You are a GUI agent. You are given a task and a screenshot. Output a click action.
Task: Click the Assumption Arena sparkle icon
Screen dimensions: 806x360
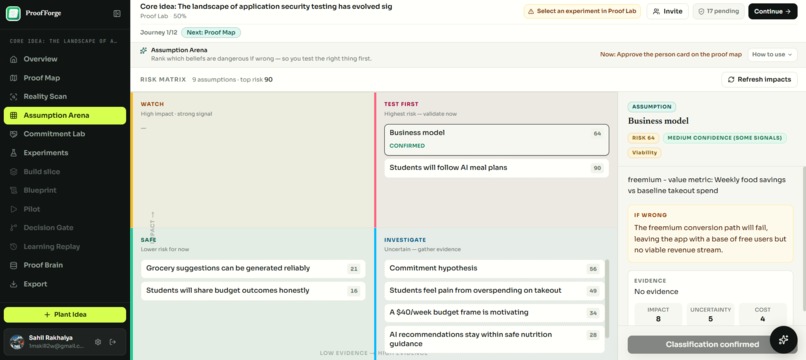(143, 50)
